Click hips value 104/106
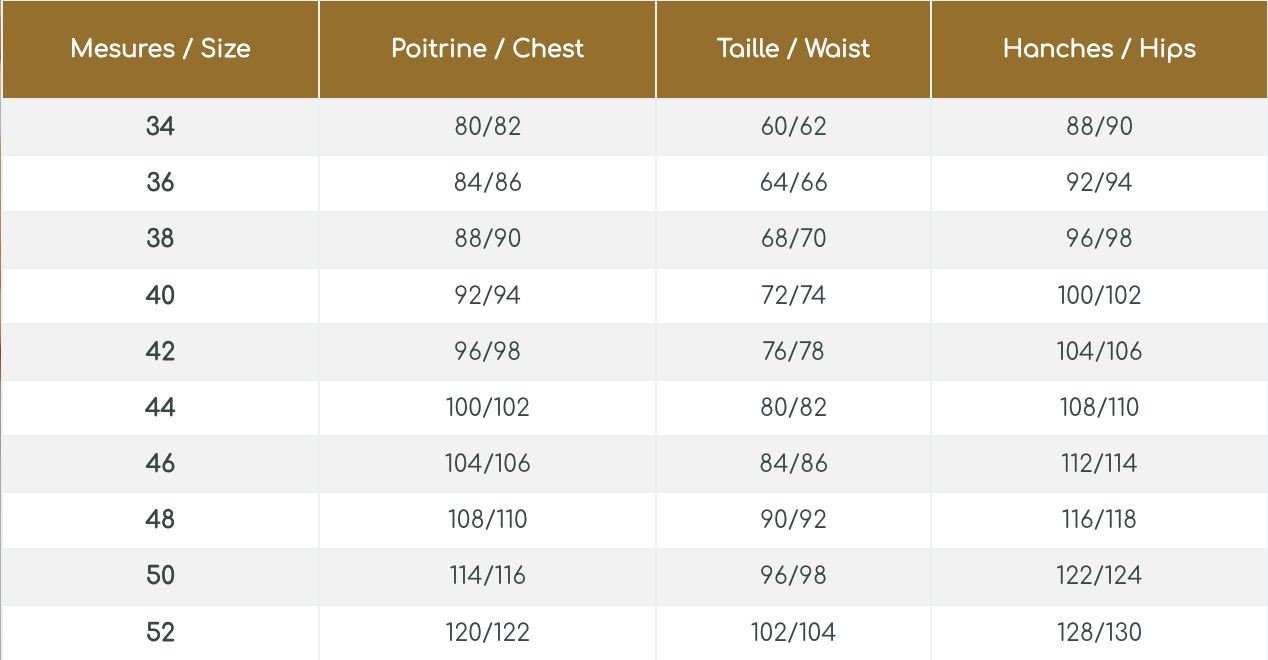 [1099, 351]
